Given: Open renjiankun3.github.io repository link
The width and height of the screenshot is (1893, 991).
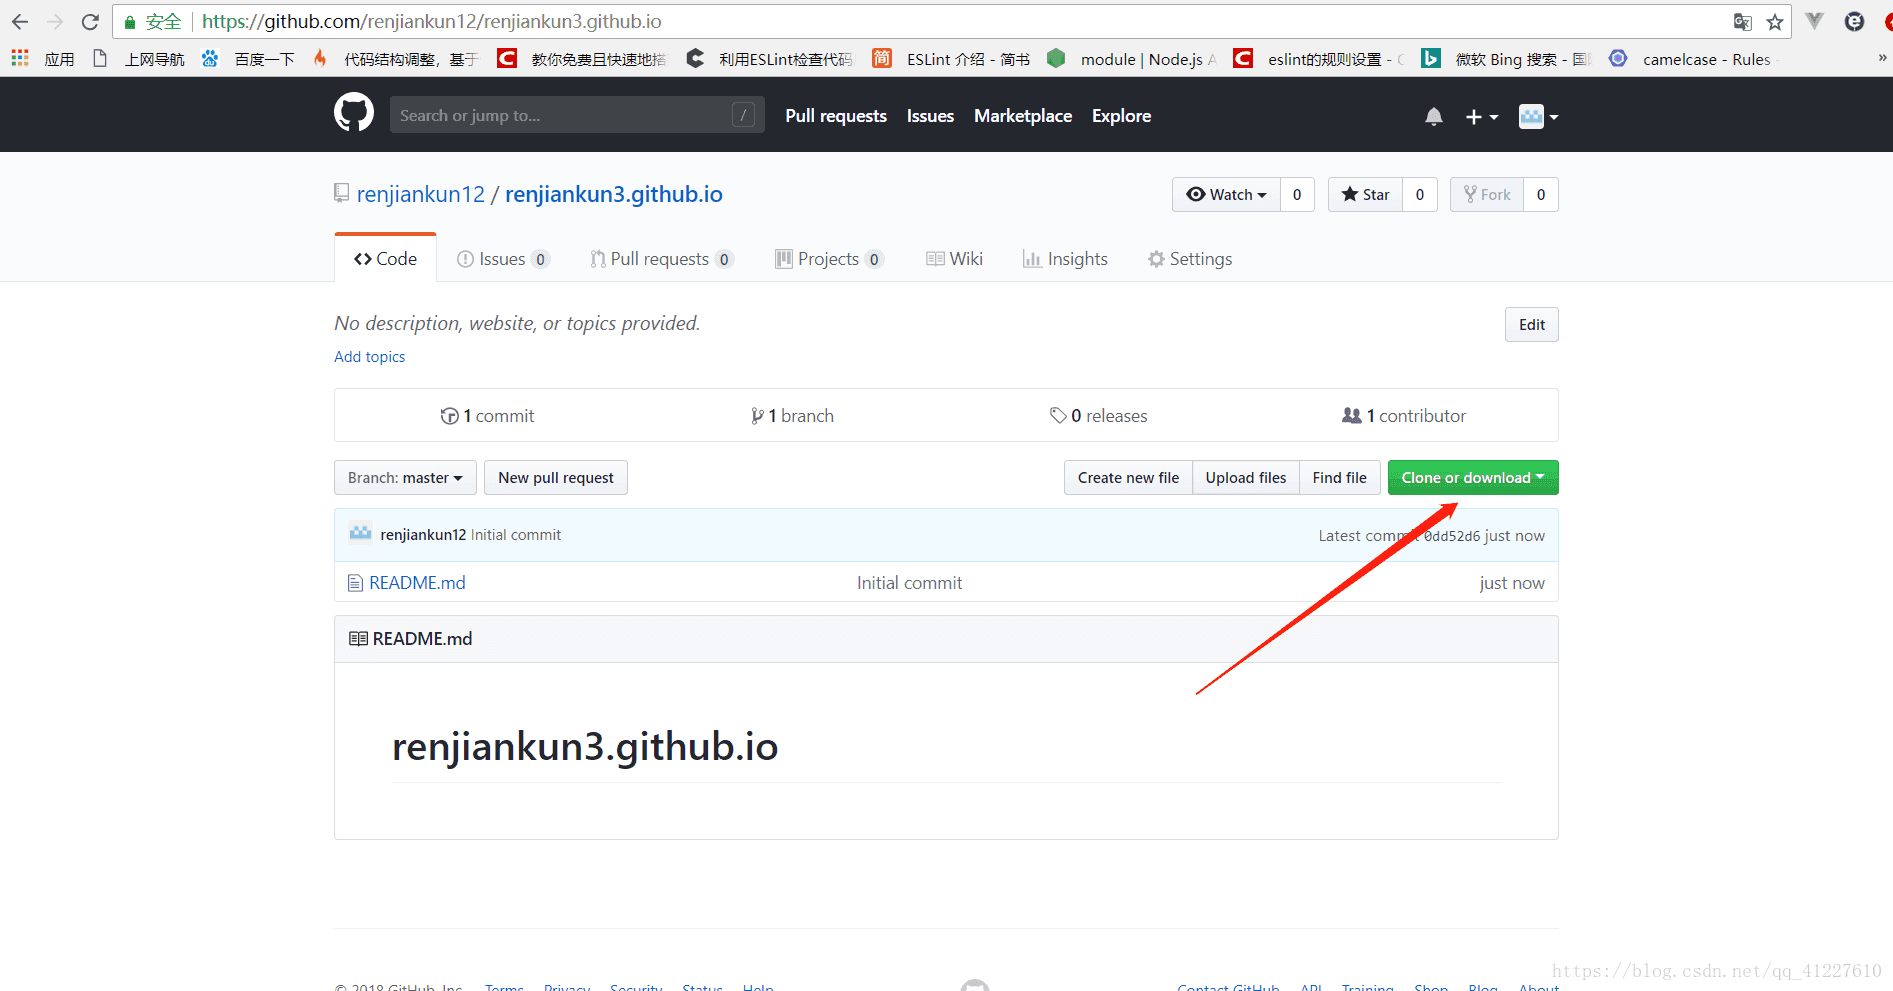Looking at the screenshot, I should [x=614, y=194].
